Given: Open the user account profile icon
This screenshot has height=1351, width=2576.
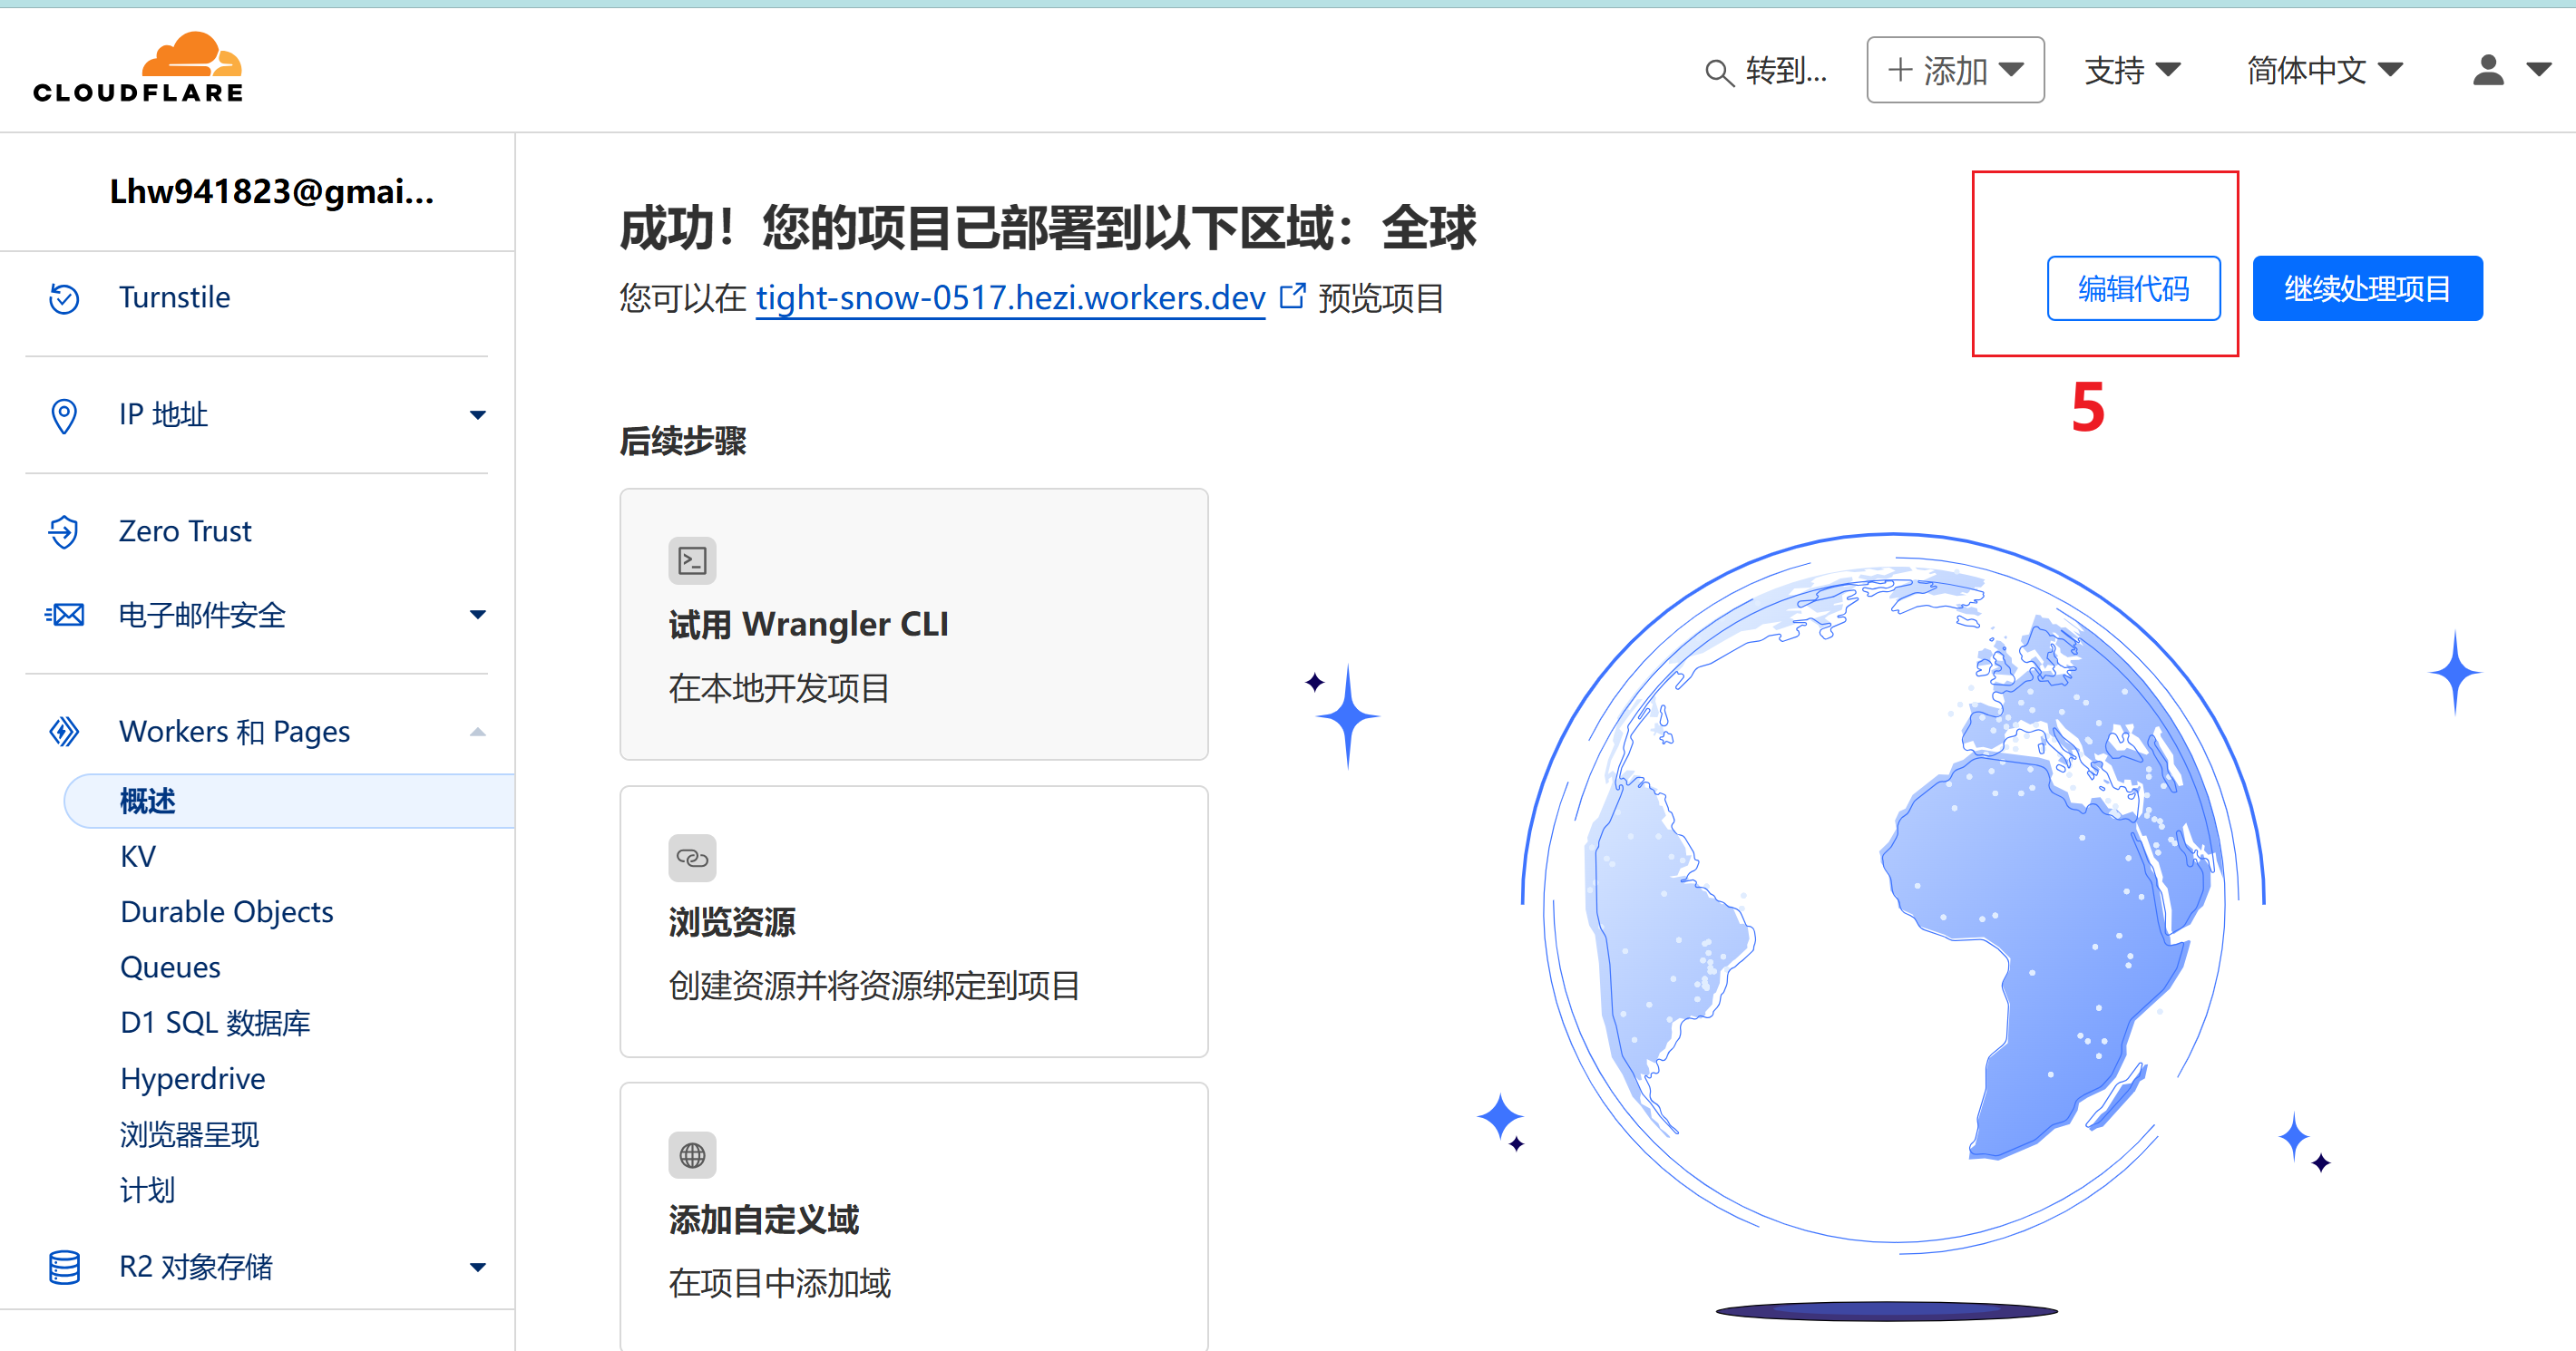Looking at the screenshot, I should click(x=2488, y=70).
